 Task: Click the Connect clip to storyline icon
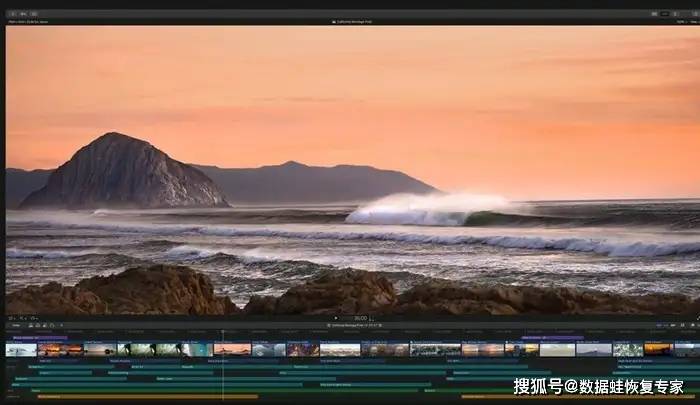click(29, 325)
